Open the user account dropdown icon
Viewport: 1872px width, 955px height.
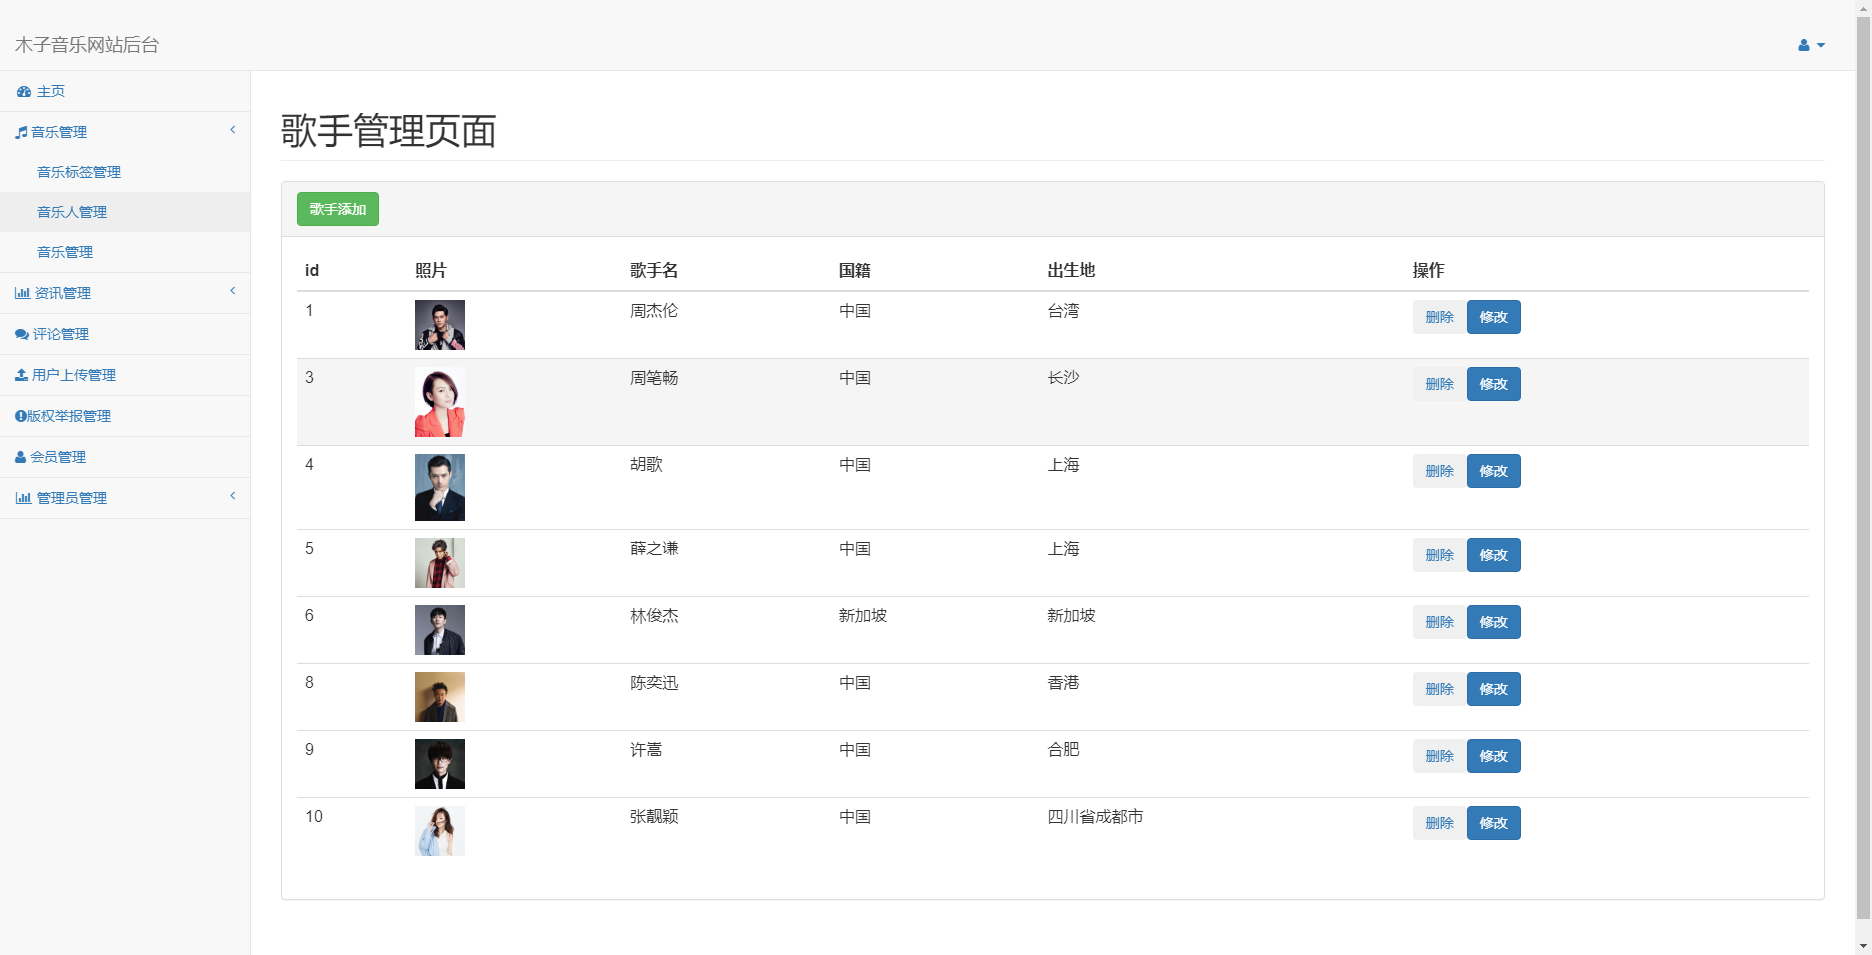[1811, 45]
